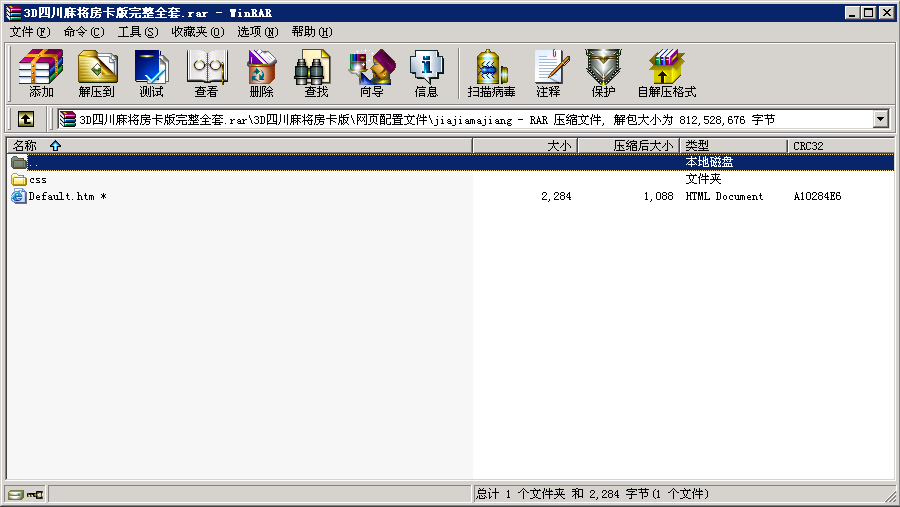
Task: Click the Virus Scan (扫描病毒) icon
Action: click(x=491, y=73)
